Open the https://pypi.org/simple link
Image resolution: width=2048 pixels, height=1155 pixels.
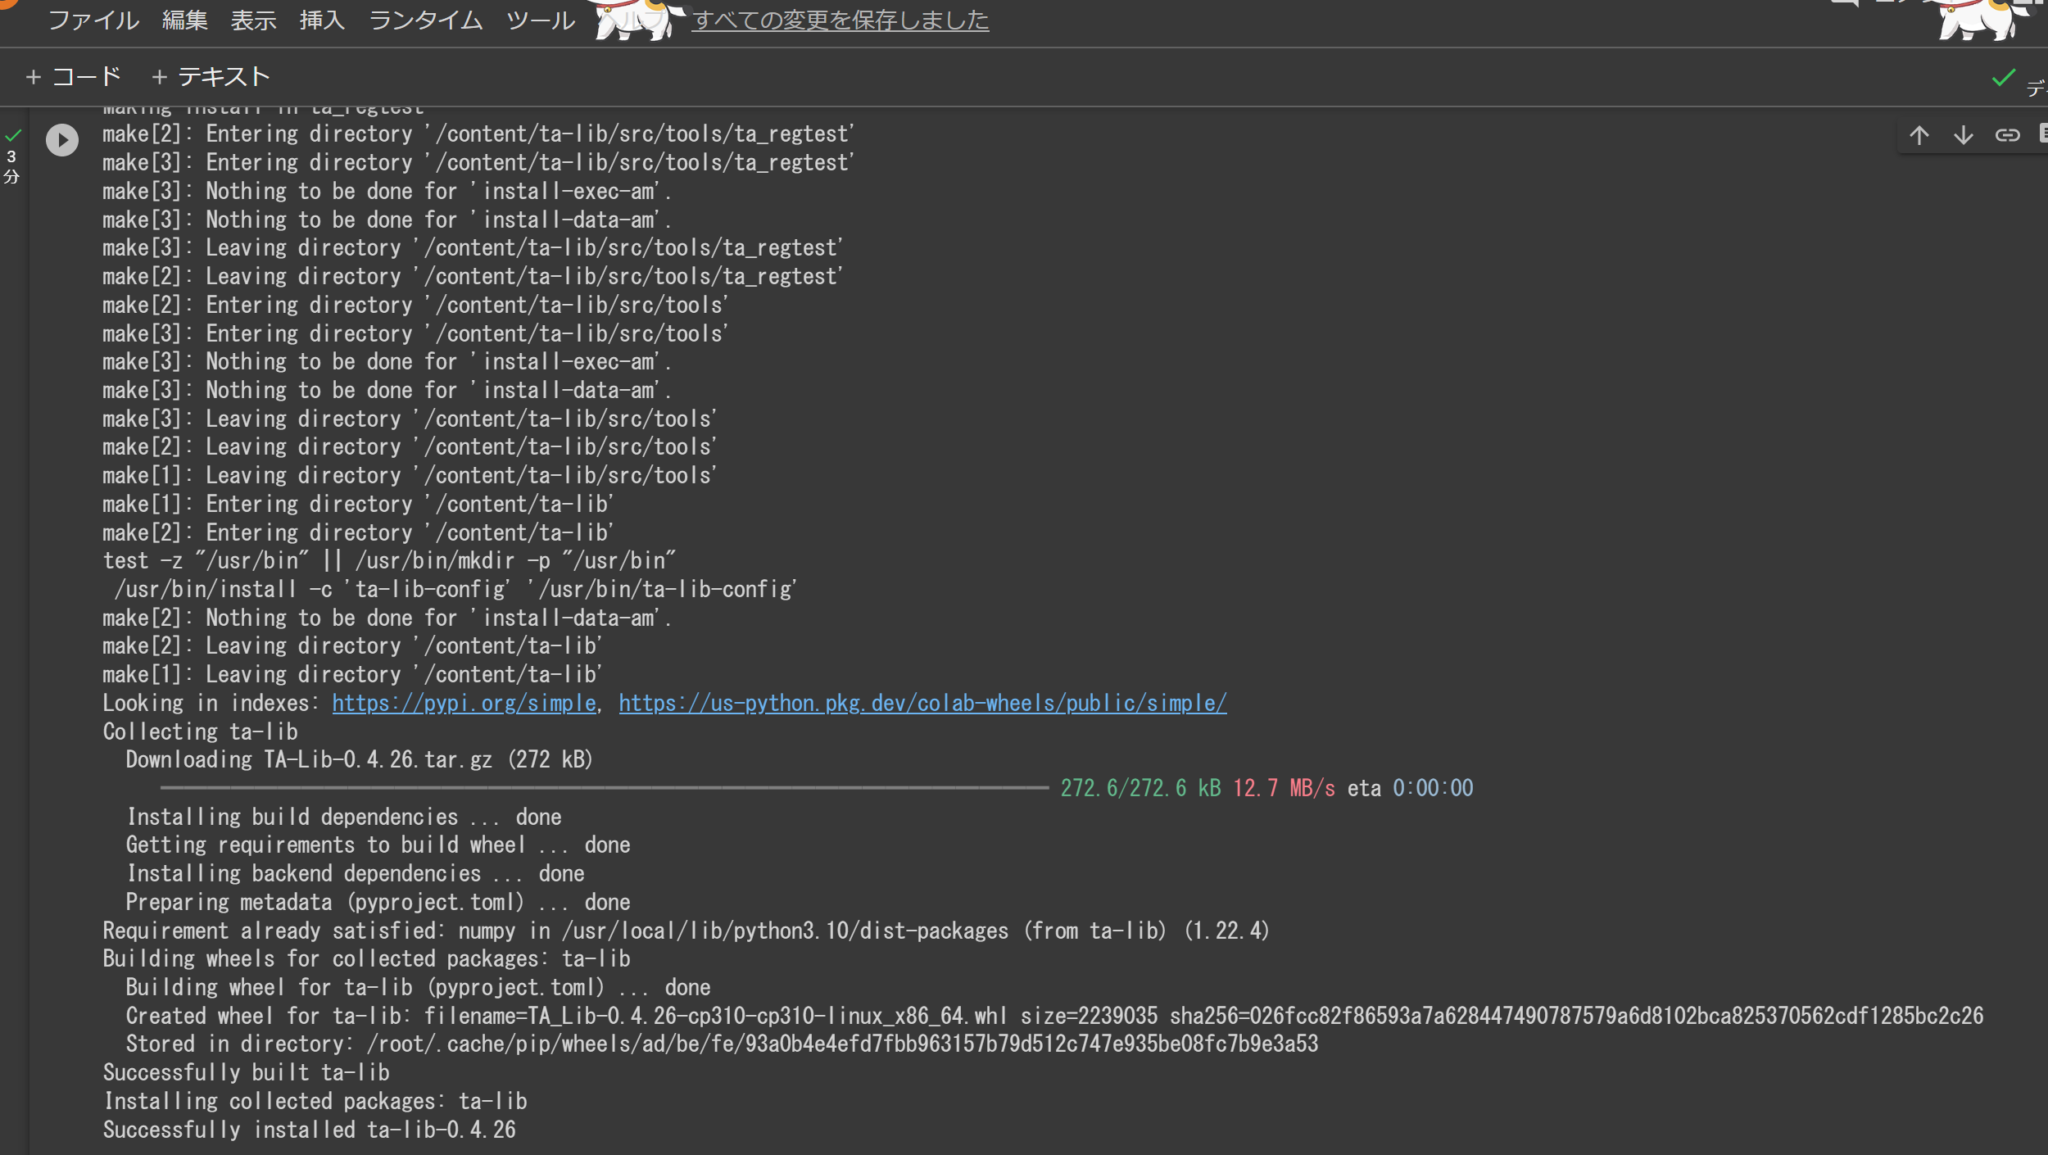[x=464, y=703]
